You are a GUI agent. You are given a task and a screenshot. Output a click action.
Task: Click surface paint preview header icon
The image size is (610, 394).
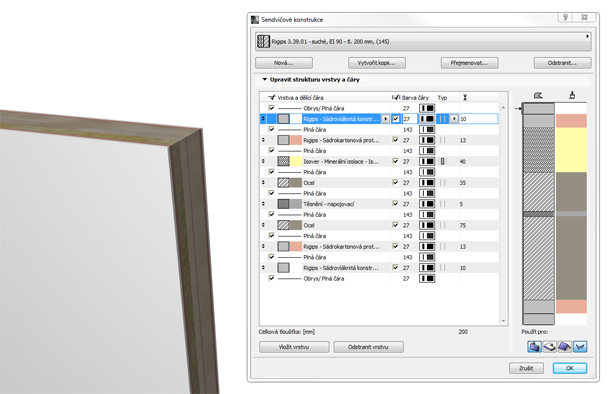pos(571,95)
